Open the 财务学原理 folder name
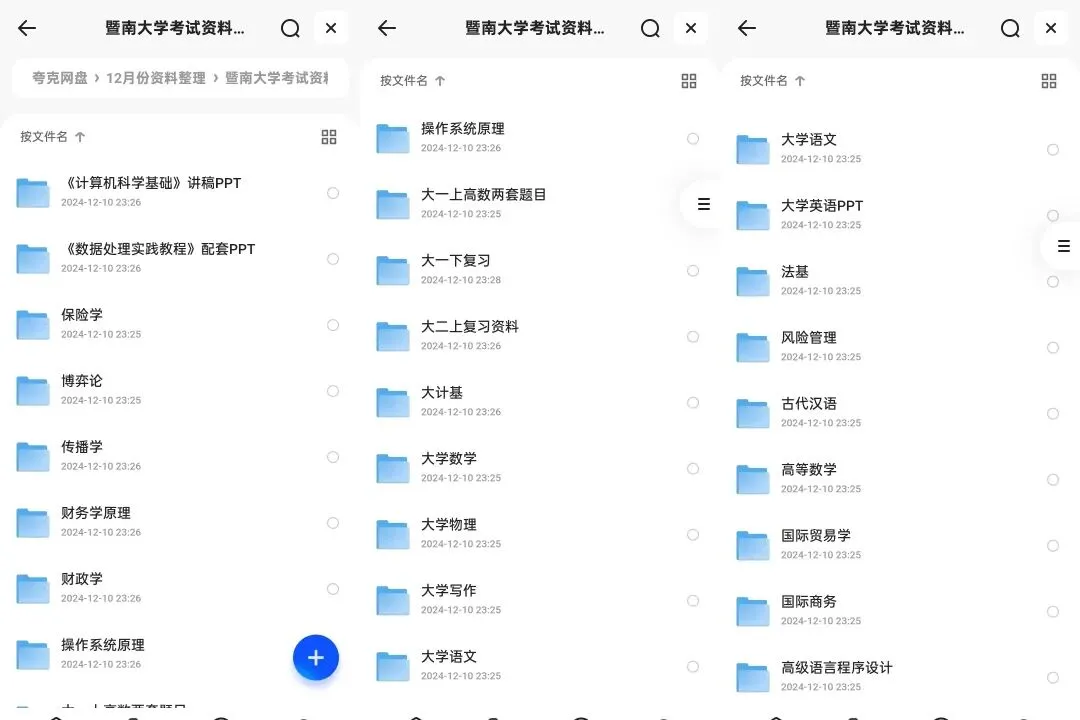Viewport: 1080px width, 720px height. click(x=96, y=513)
